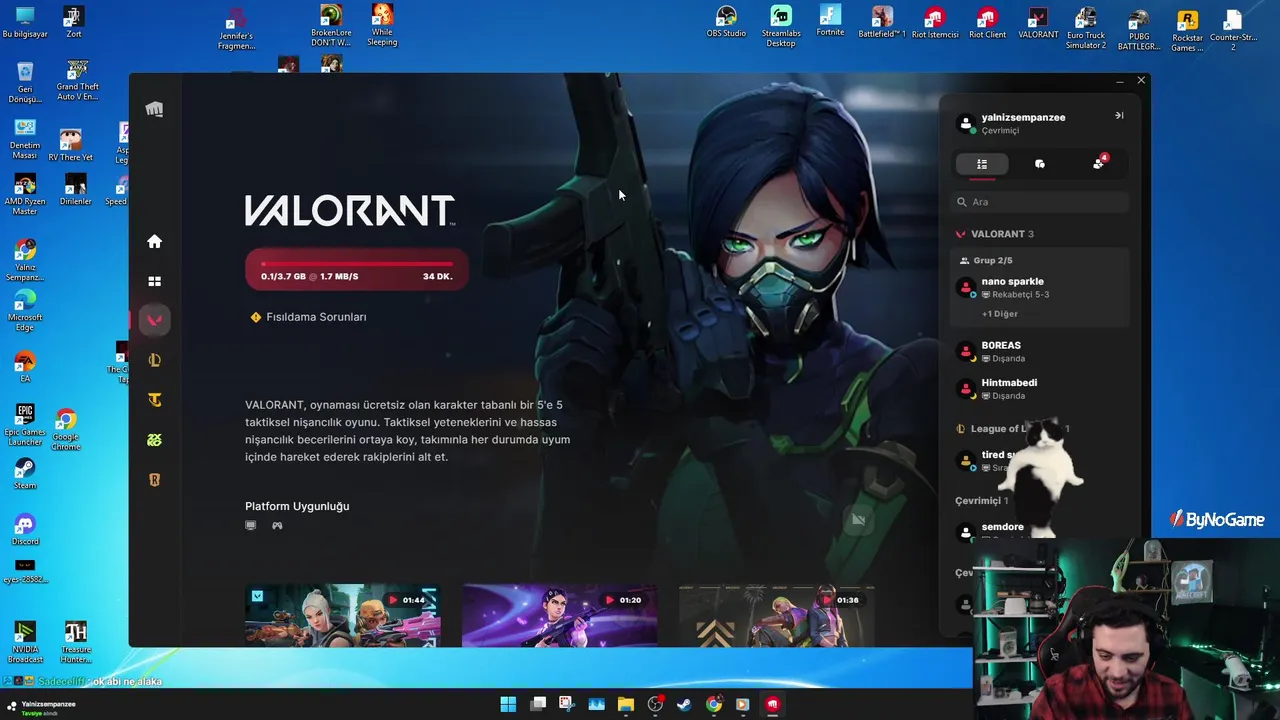Collapse the VALORANT friends group
Image resolution: width=1280 pixels, height=720 pixels.
click(995, 234)
